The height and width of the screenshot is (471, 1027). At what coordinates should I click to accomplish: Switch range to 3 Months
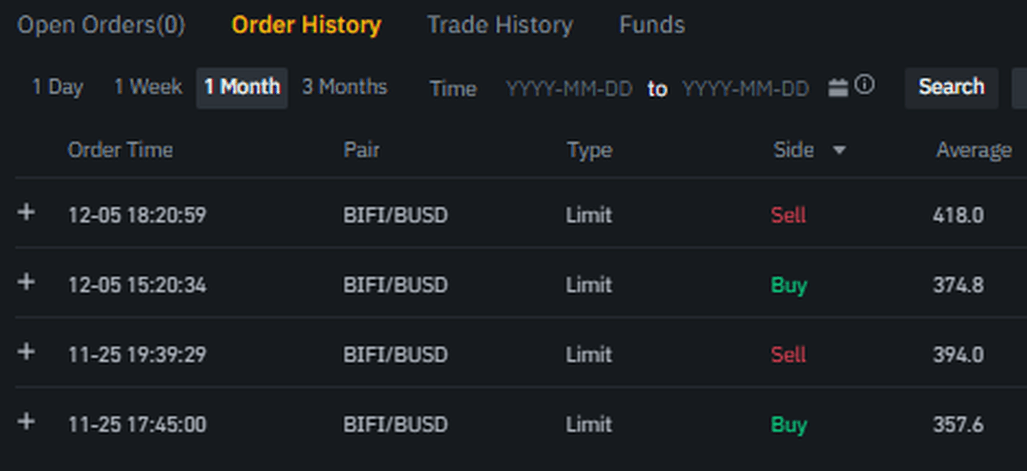point(344,87)
